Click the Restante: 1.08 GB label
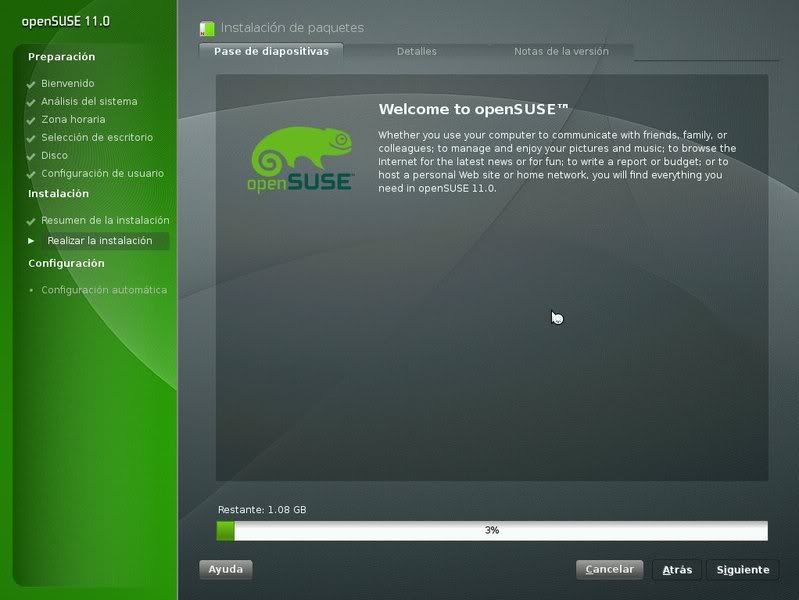Screen dimensions: 799x600 click(262, 510)
